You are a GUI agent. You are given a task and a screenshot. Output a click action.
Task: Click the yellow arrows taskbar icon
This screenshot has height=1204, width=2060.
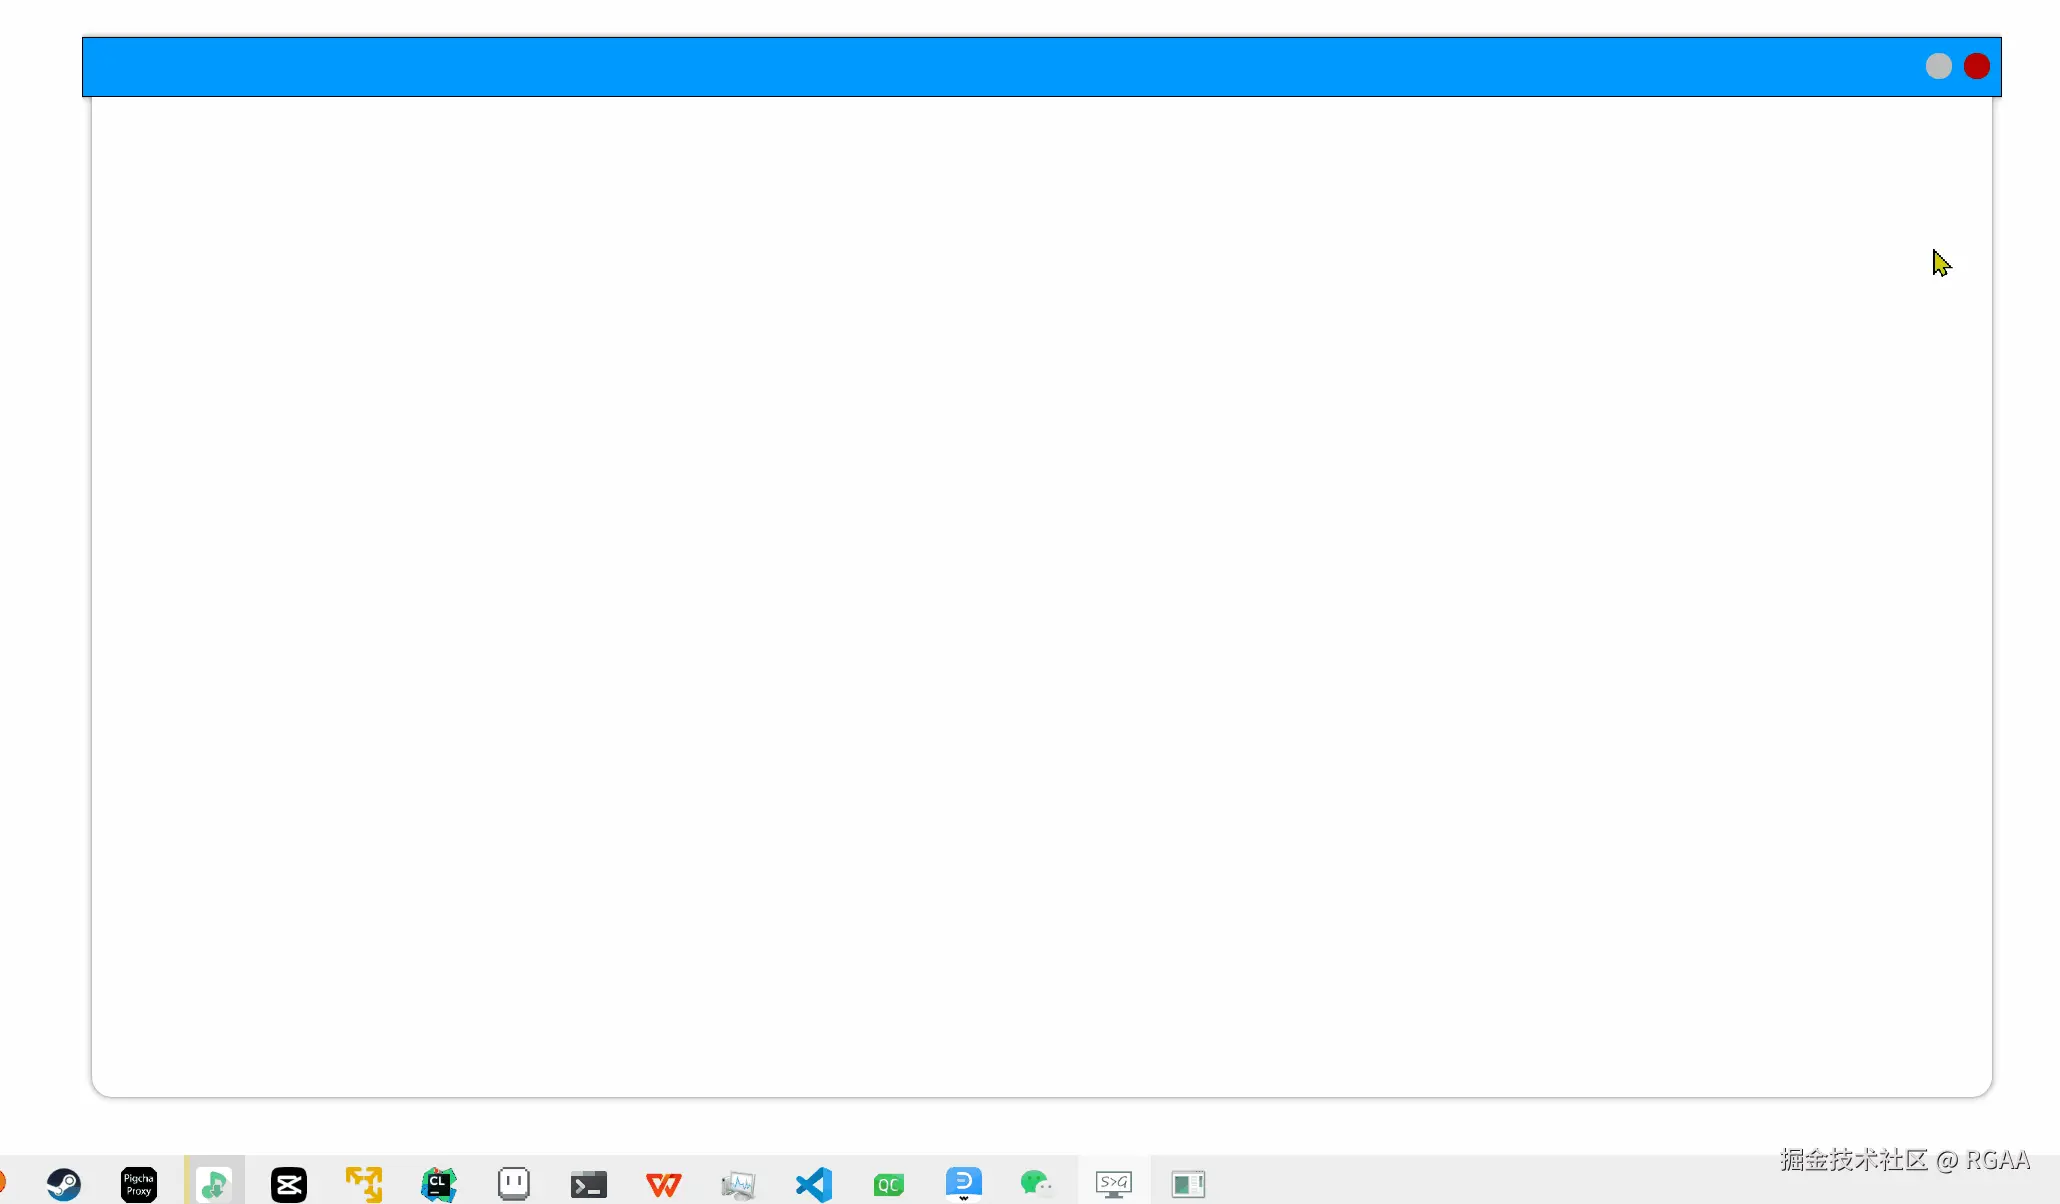[364, 1185]
